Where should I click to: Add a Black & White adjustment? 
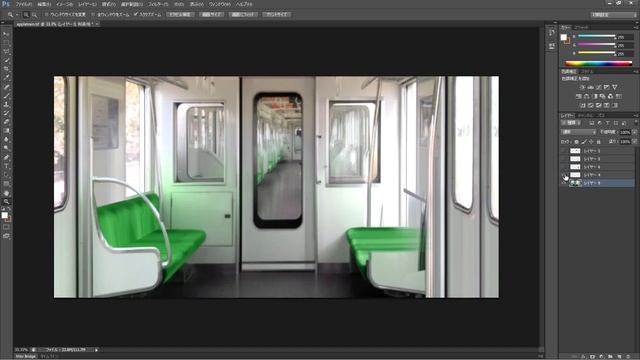pyautogui.click(x=595, y=96)
